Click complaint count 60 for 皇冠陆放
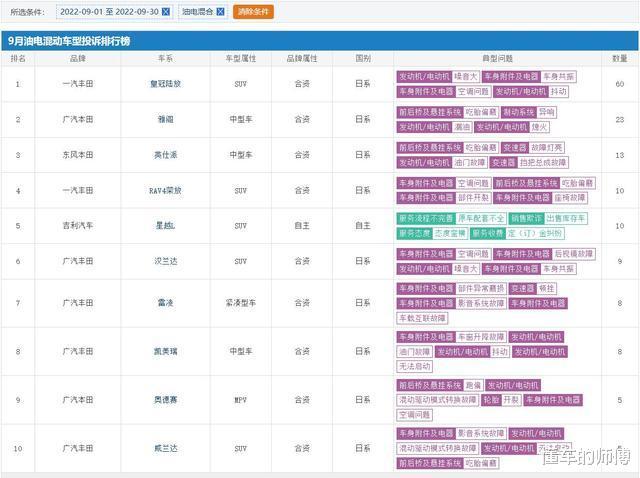Screen dimensions: 640x478 click(620, 84)
